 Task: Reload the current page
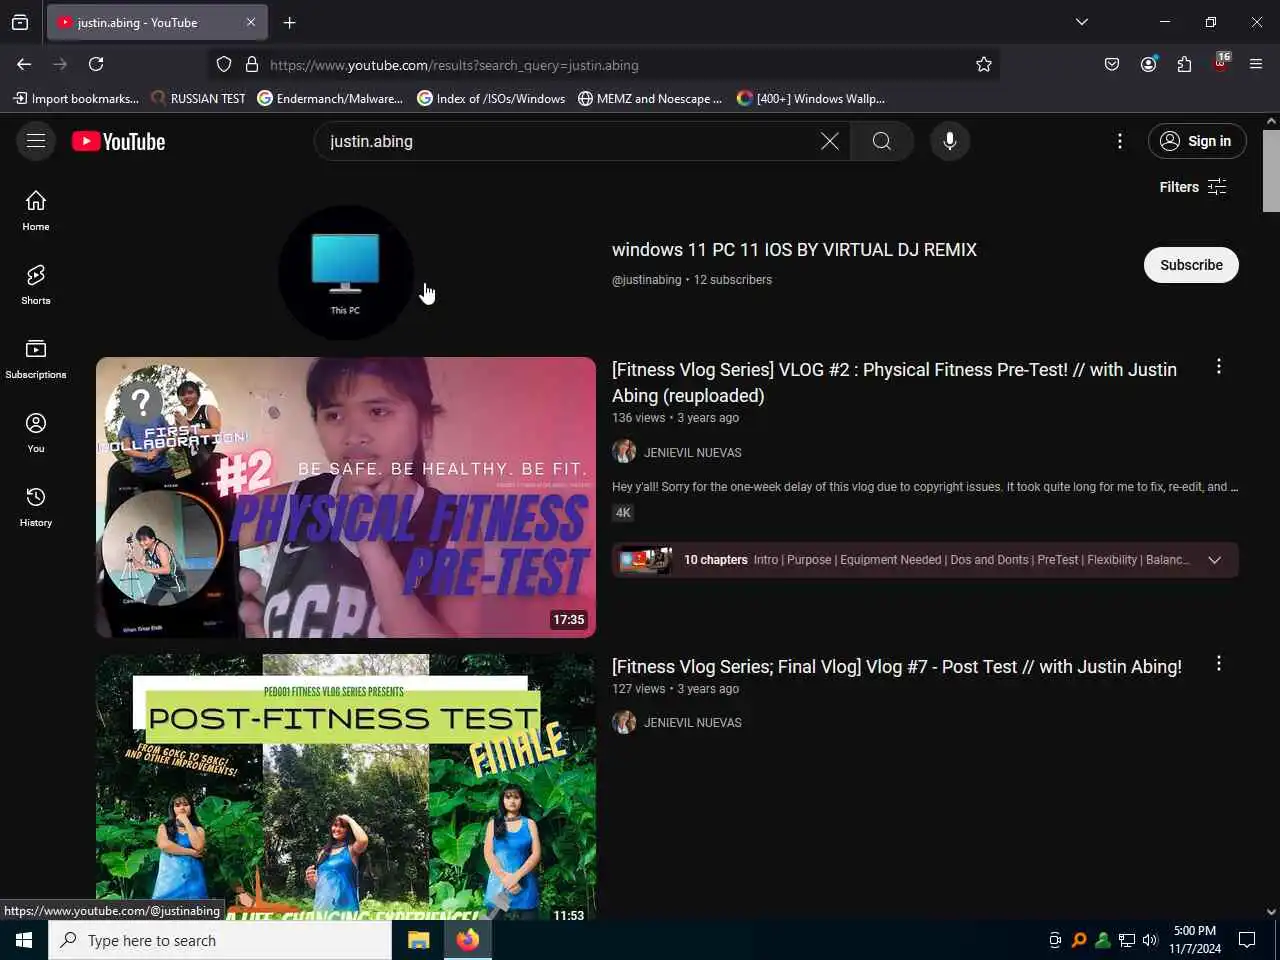click(x=96, y=64)
